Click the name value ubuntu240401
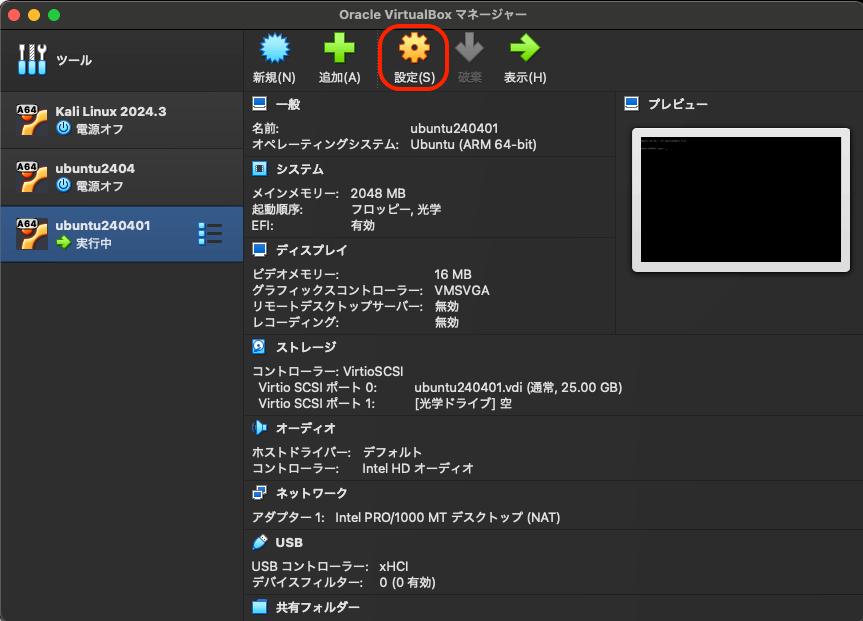 (x=454, y=128)
